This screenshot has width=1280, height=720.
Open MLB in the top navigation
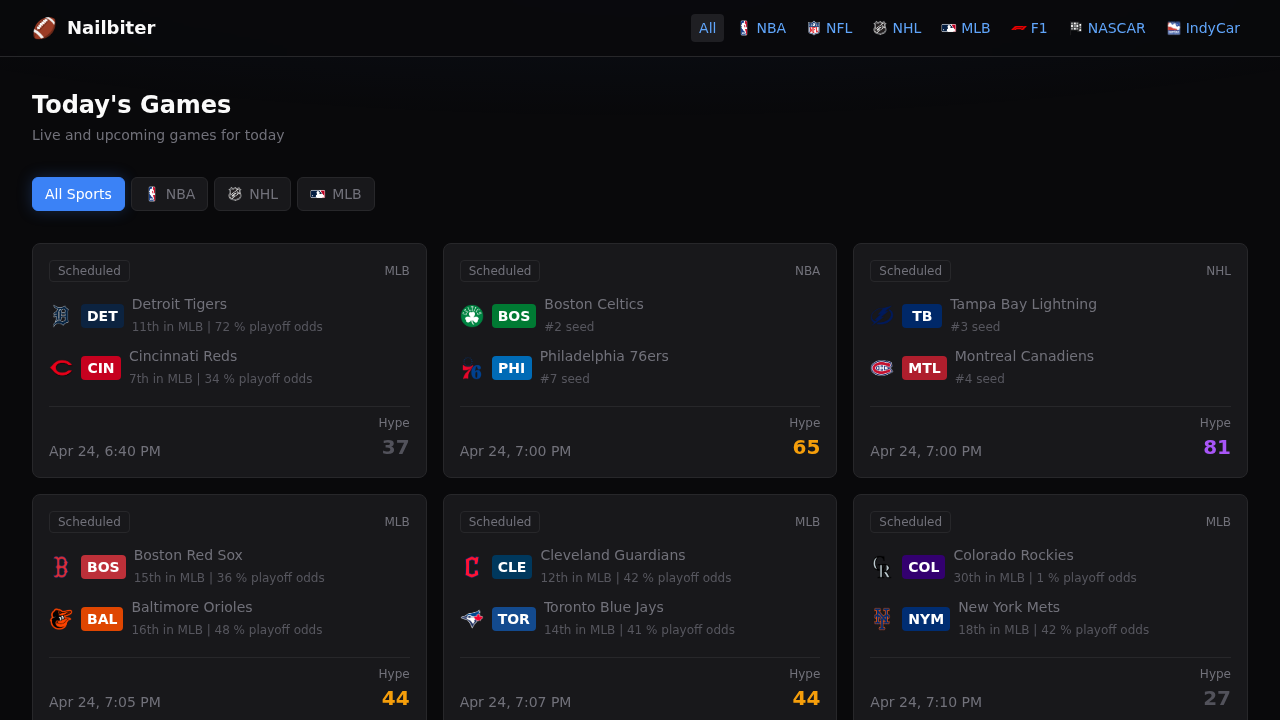tap(966, 28)
